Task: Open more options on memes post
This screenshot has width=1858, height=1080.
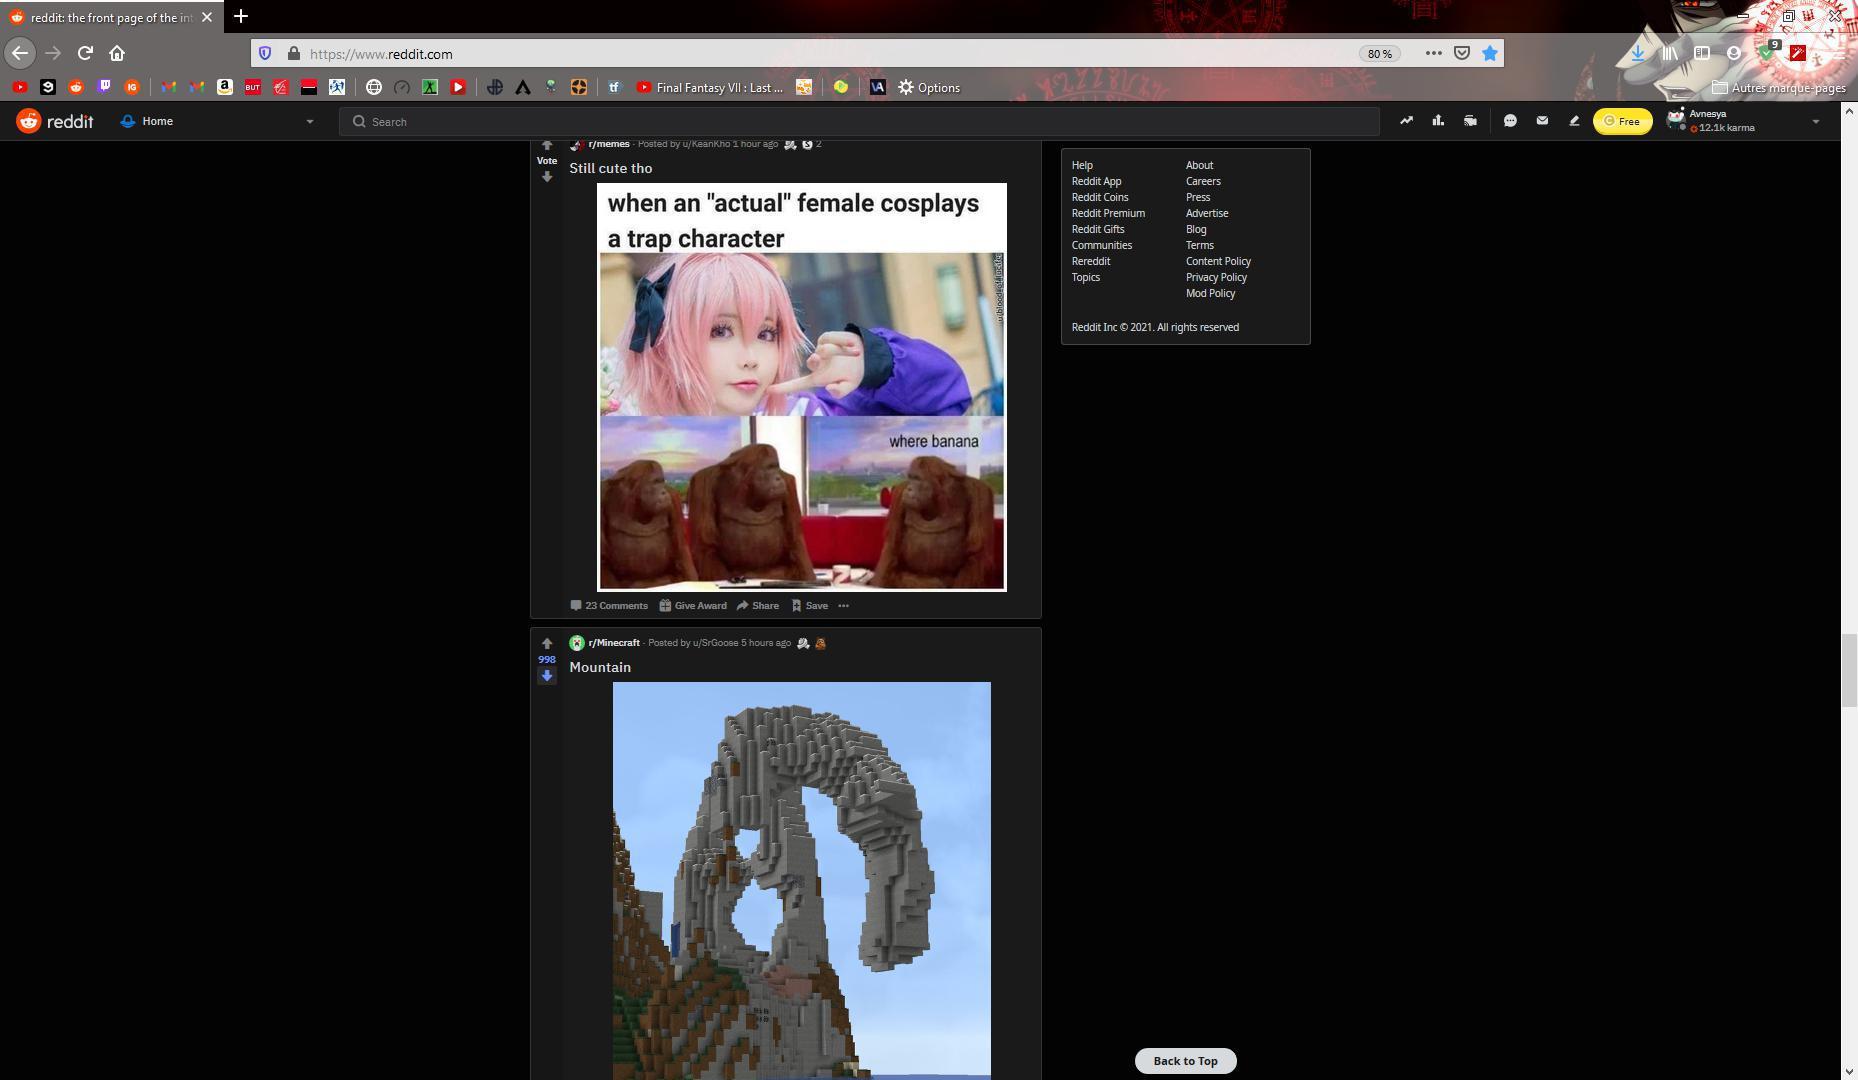Action: (843, 606)
